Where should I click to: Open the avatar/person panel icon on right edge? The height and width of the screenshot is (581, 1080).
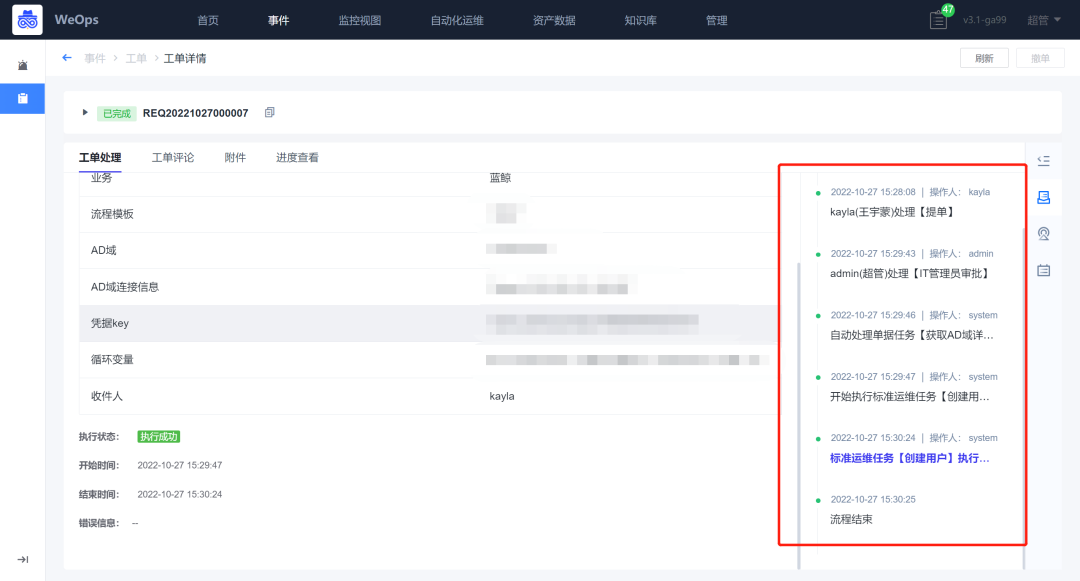pos(1043,233)
